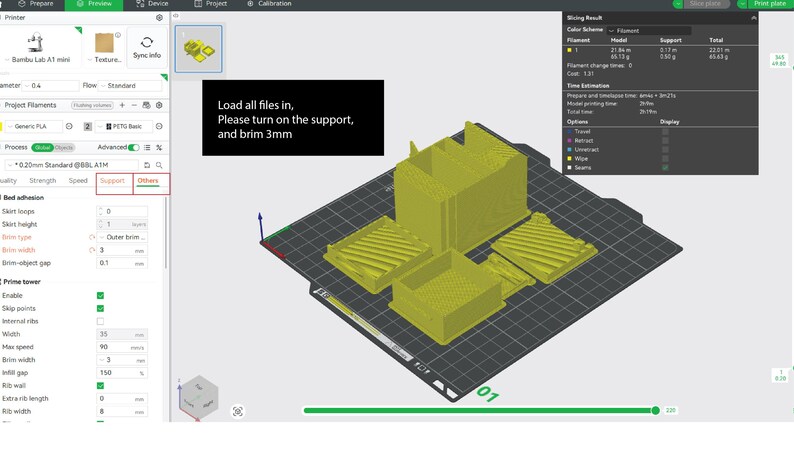Save process preset icon
794x450 pixels.
click(147, 165)
